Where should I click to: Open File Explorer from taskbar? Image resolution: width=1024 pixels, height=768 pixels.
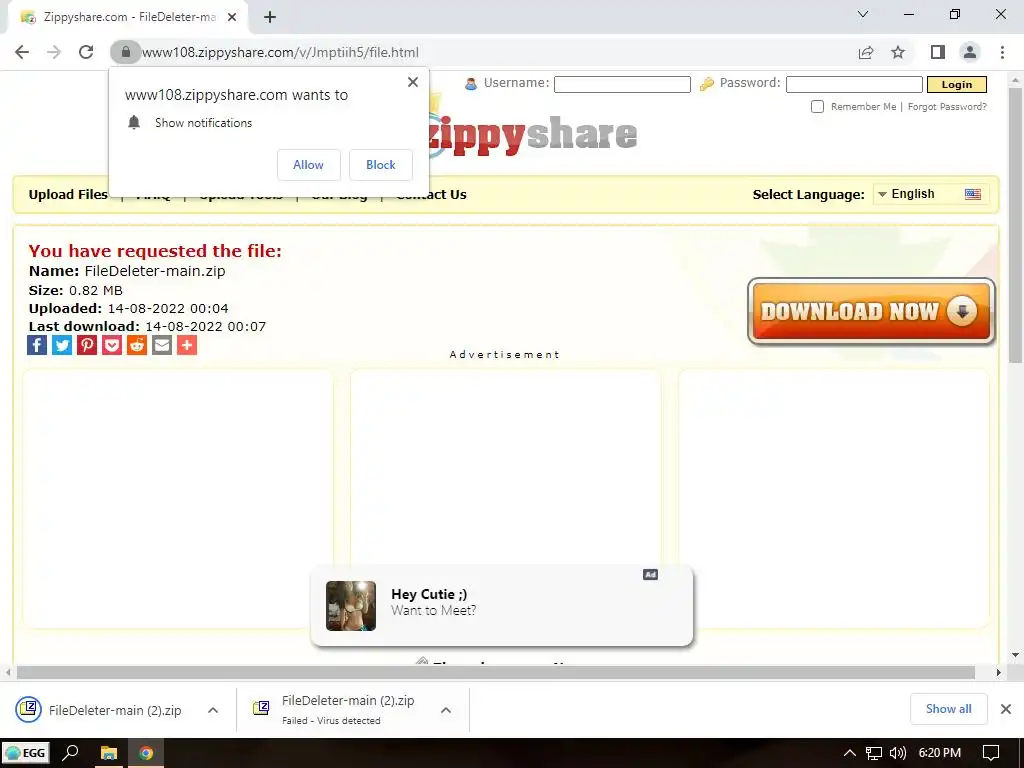(x=108, y=753)
